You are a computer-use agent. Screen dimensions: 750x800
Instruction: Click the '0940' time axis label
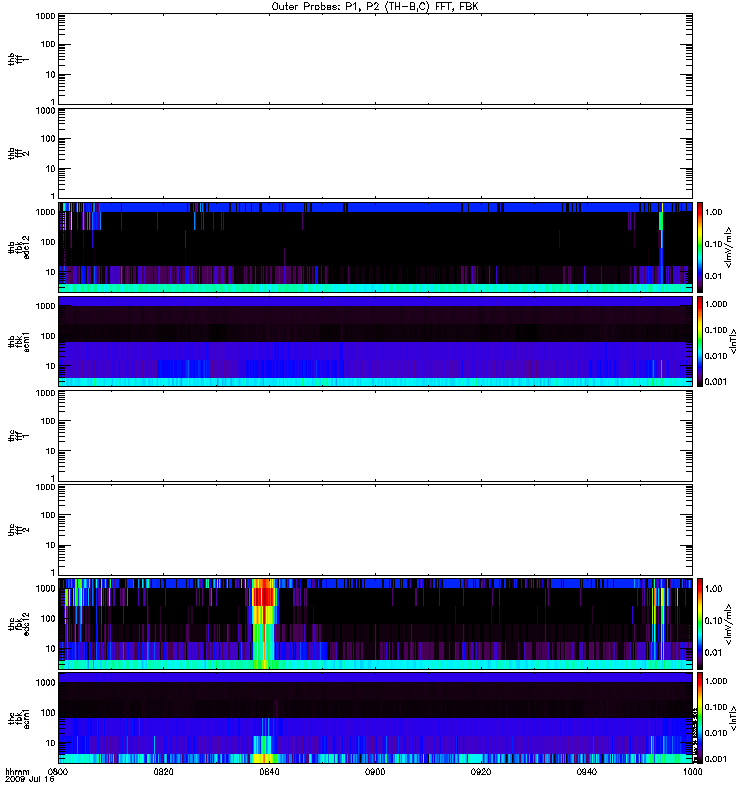[587, 772]
